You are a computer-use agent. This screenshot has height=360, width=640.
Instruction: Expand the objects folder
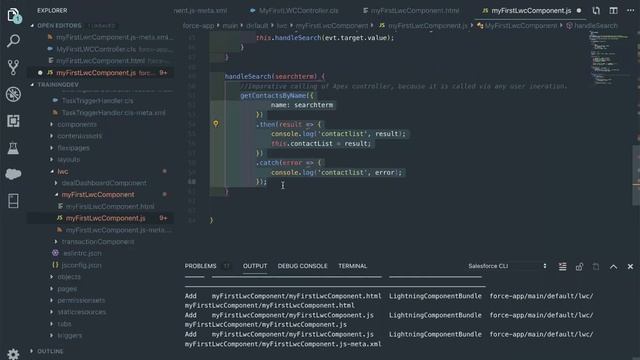click(x=69, y=277)
